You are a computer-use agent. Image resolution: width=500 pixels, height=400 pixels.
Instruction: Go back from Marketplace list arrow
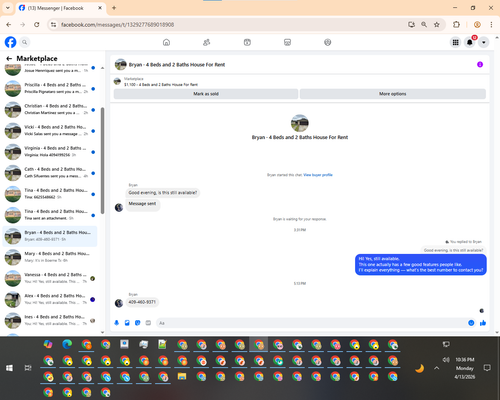click(9, 58)
